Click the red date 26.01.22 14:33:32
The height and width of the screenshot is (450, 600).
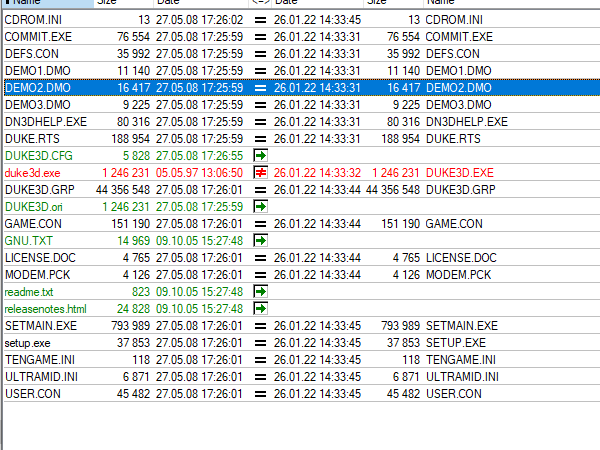[317, 173]
